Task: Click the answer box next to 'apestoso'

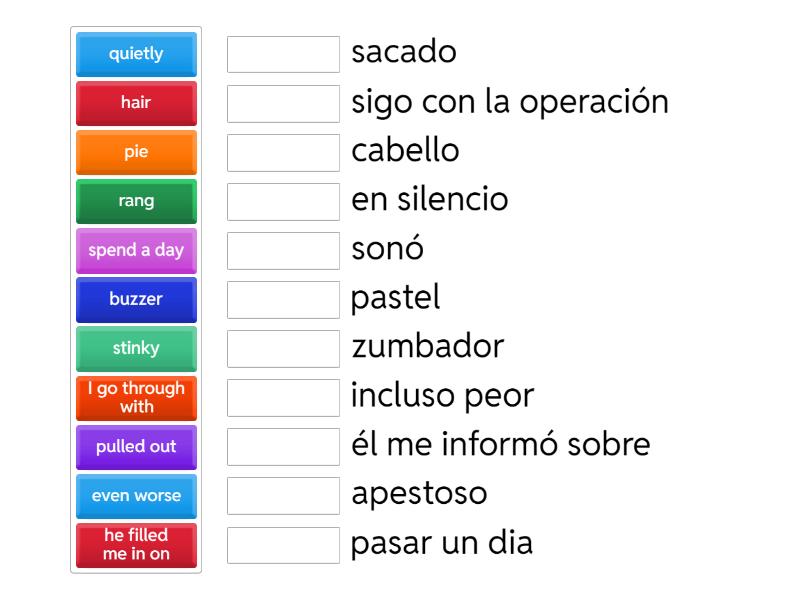Action: (x=283, y=496)
